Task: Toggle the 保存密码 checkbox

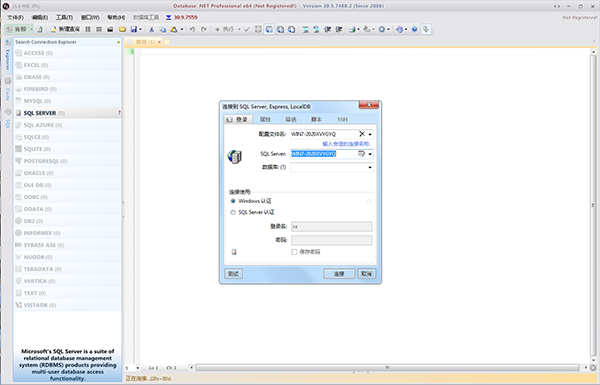Action: coord(294,252)
